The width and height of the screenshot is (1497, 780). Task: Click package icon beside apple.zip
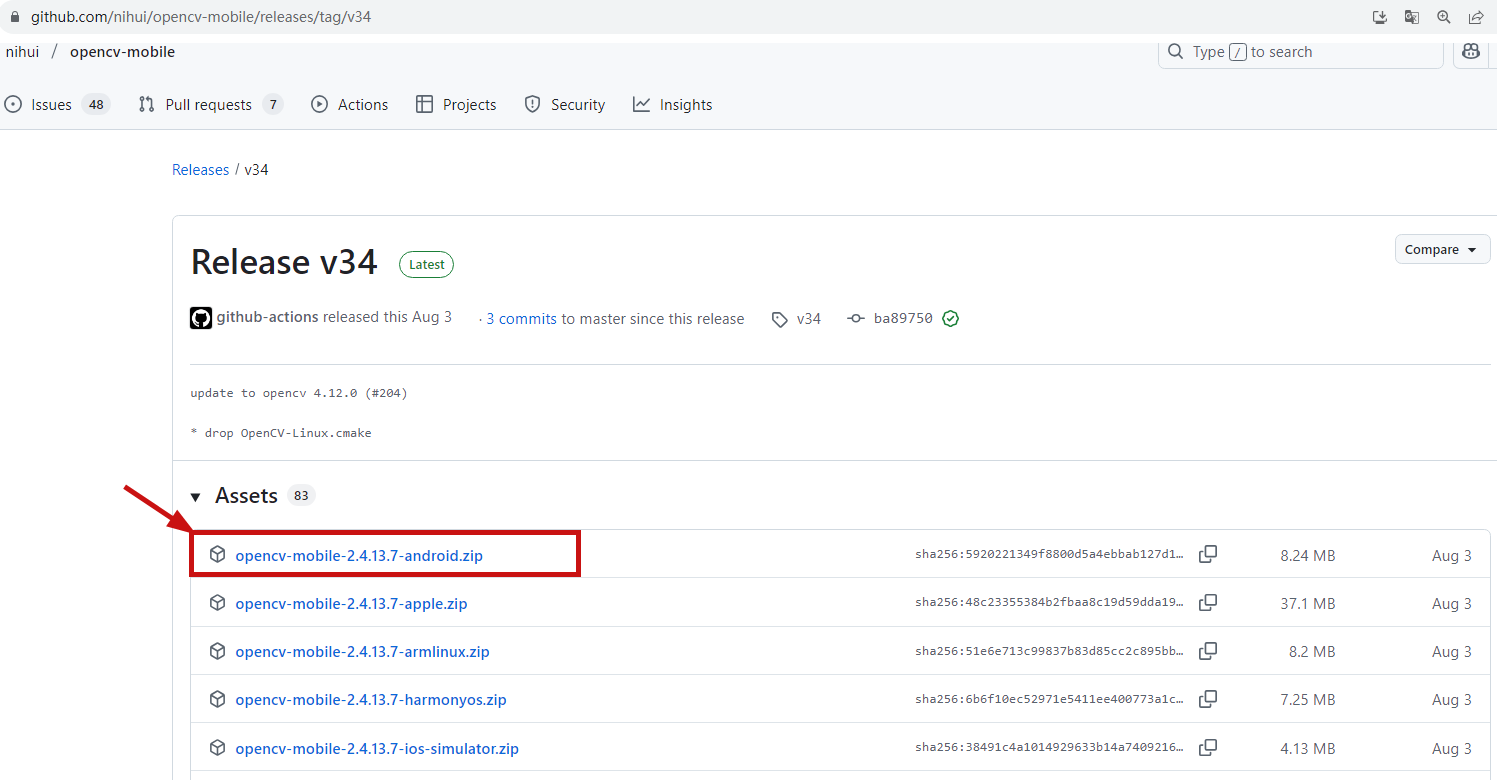pos(217,603)
